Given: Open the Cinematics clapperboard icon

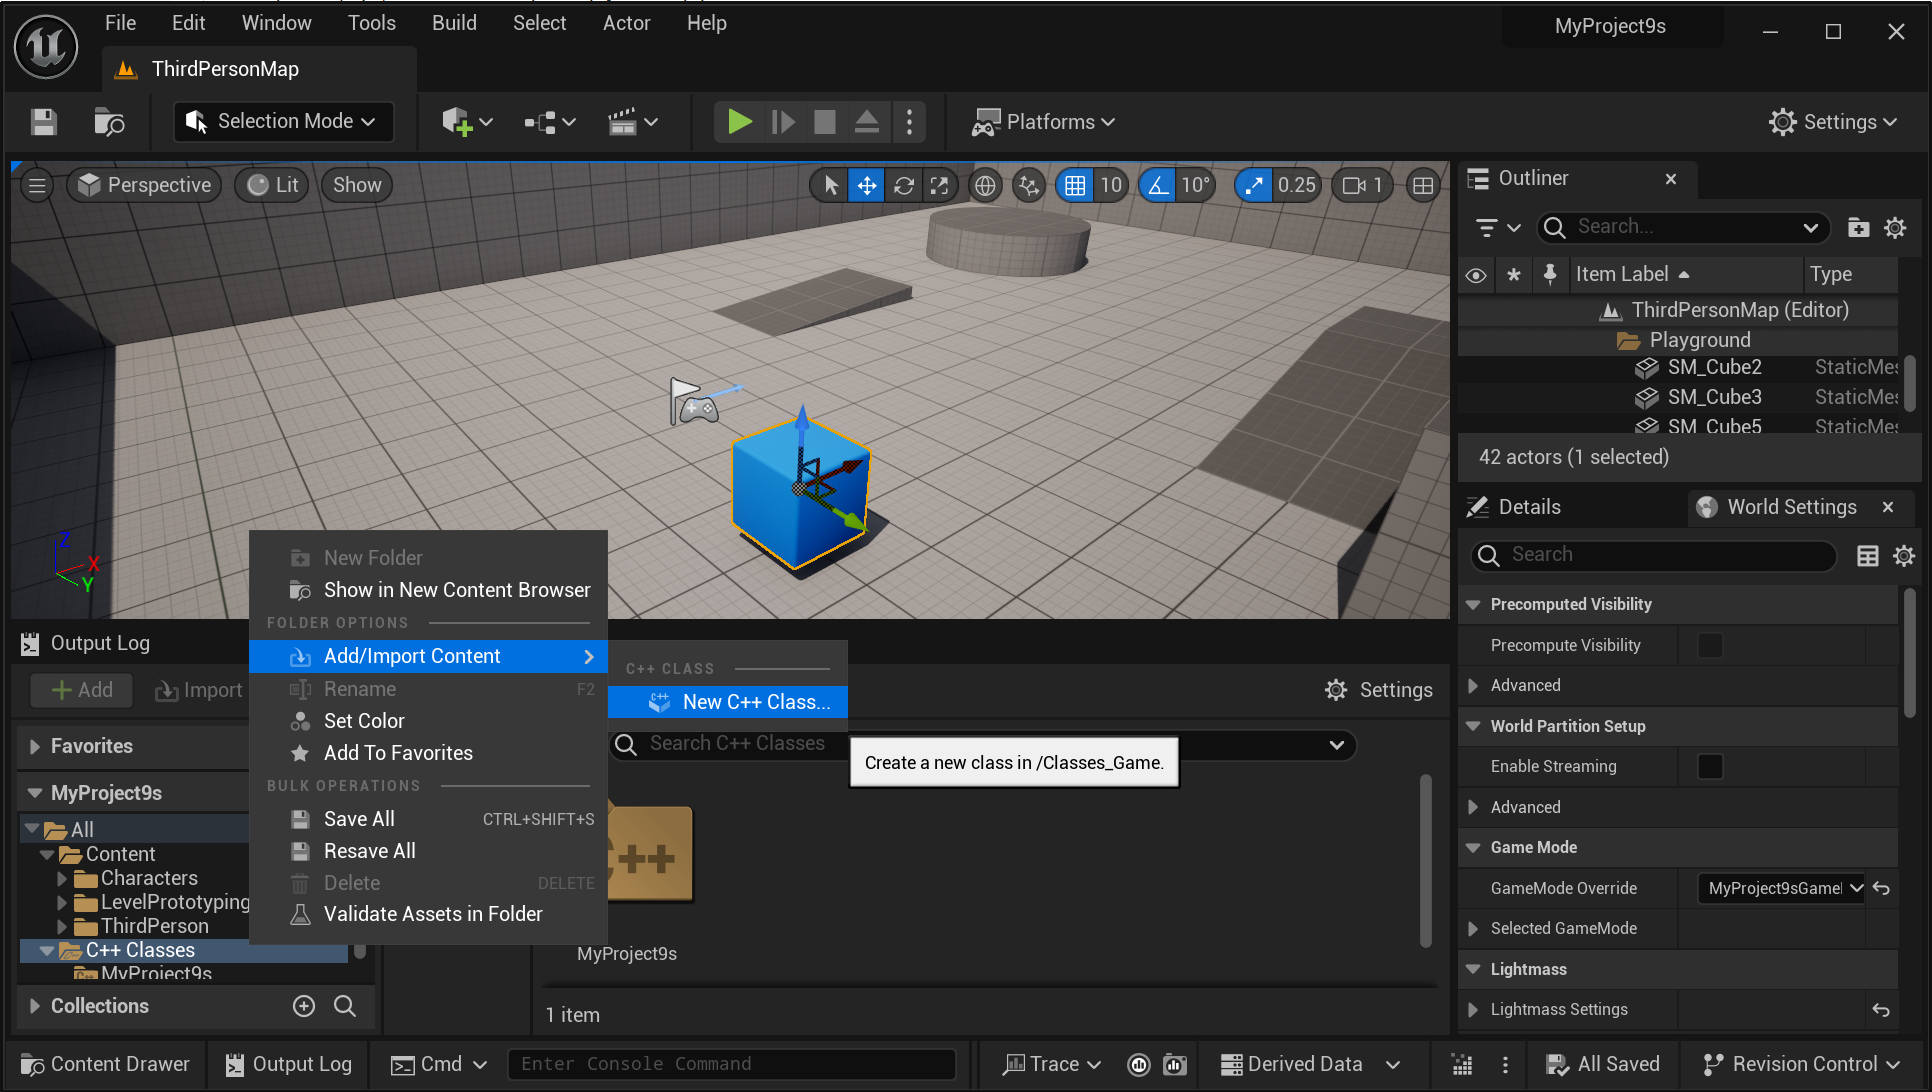Looking at the screenshot, I should [x=633, y=122].
